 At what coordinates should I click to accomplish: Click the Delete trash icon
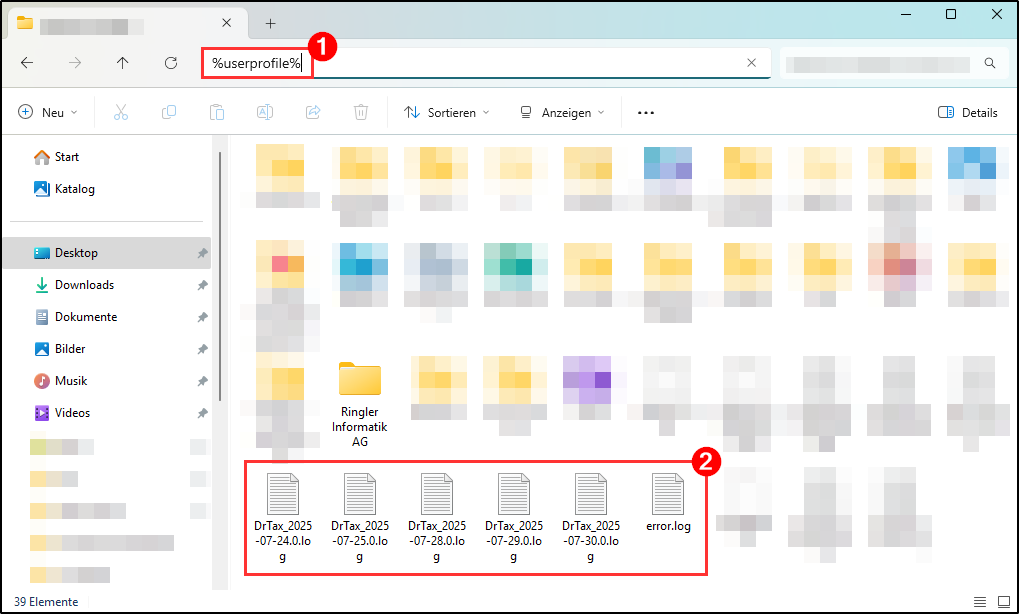361,113
